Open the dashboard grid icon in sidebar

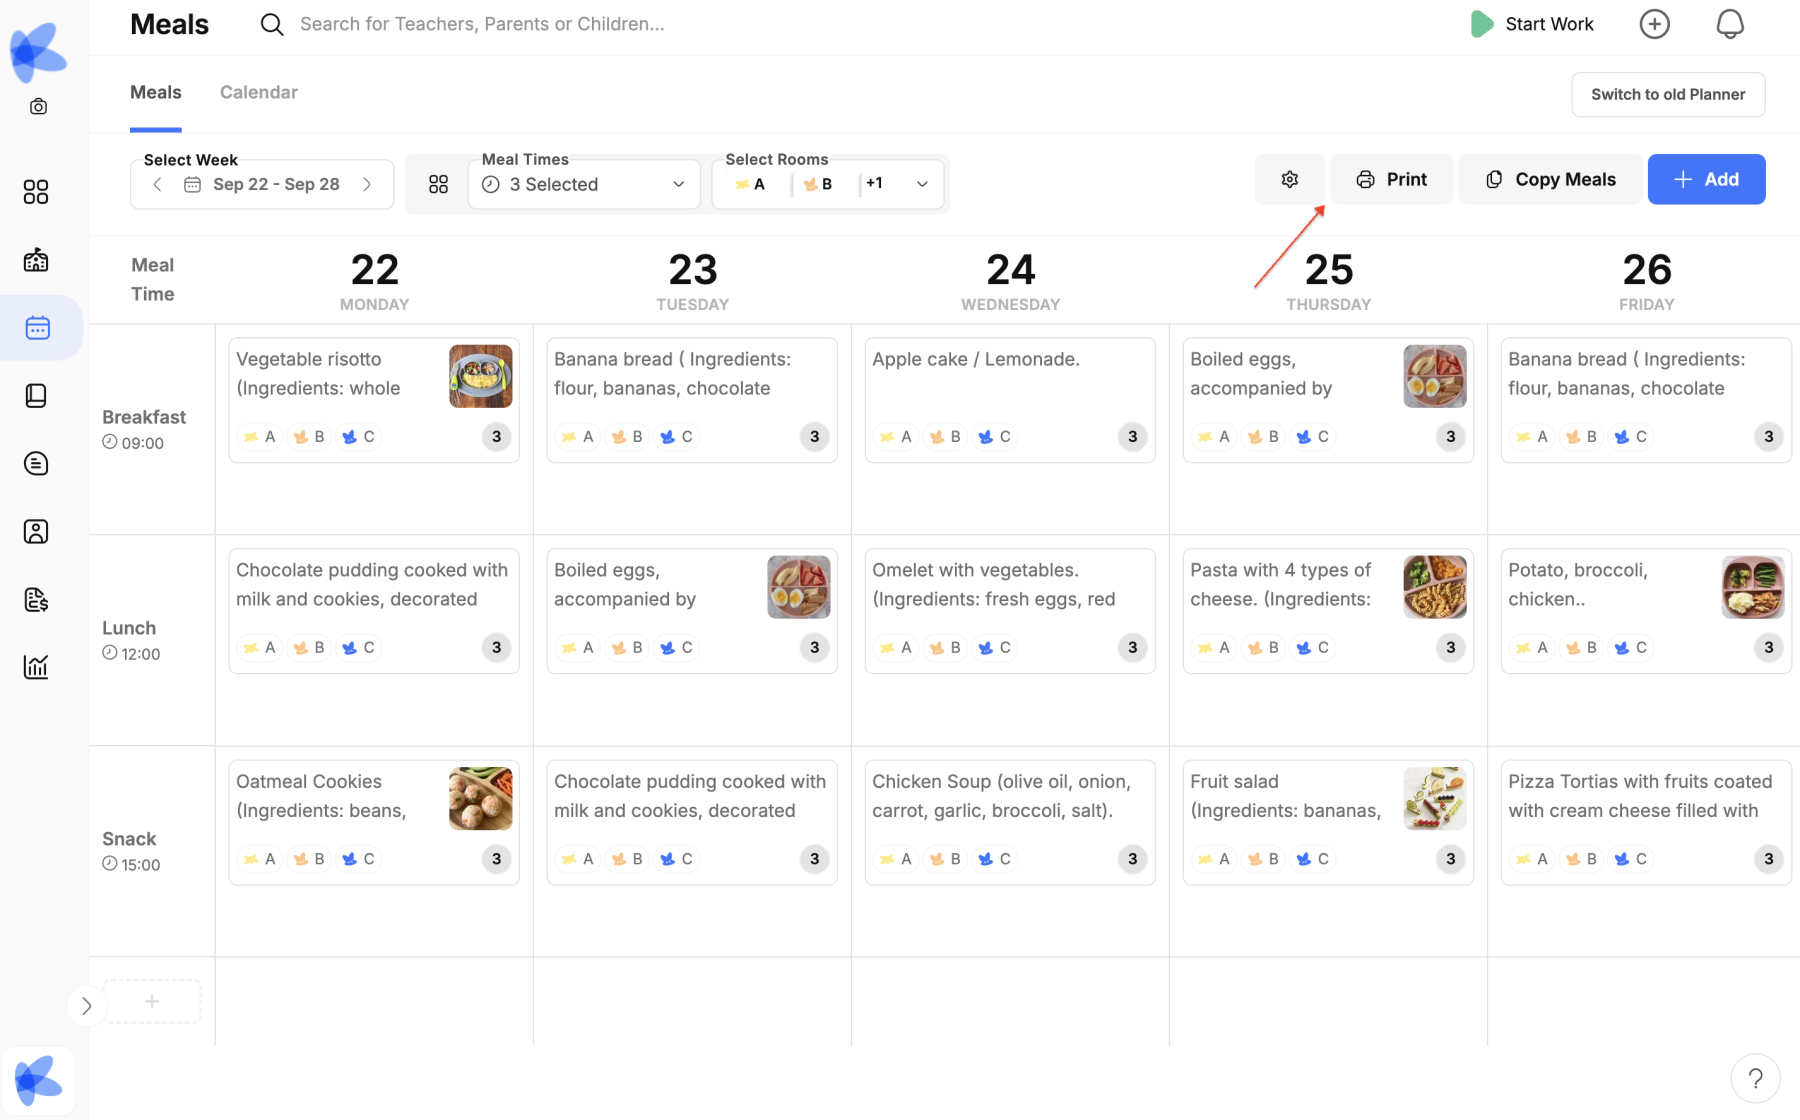point(36,192)
